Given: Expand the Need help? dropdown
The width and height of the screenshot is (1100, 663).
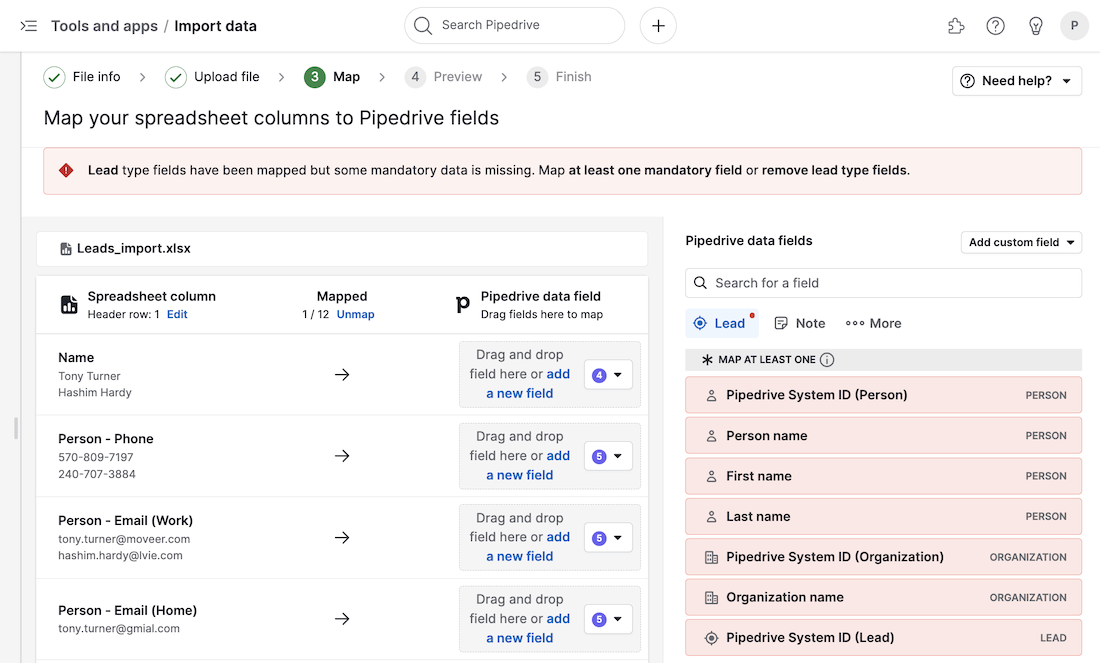Looking at the screenshot, I should click(x=1017, y=81).
